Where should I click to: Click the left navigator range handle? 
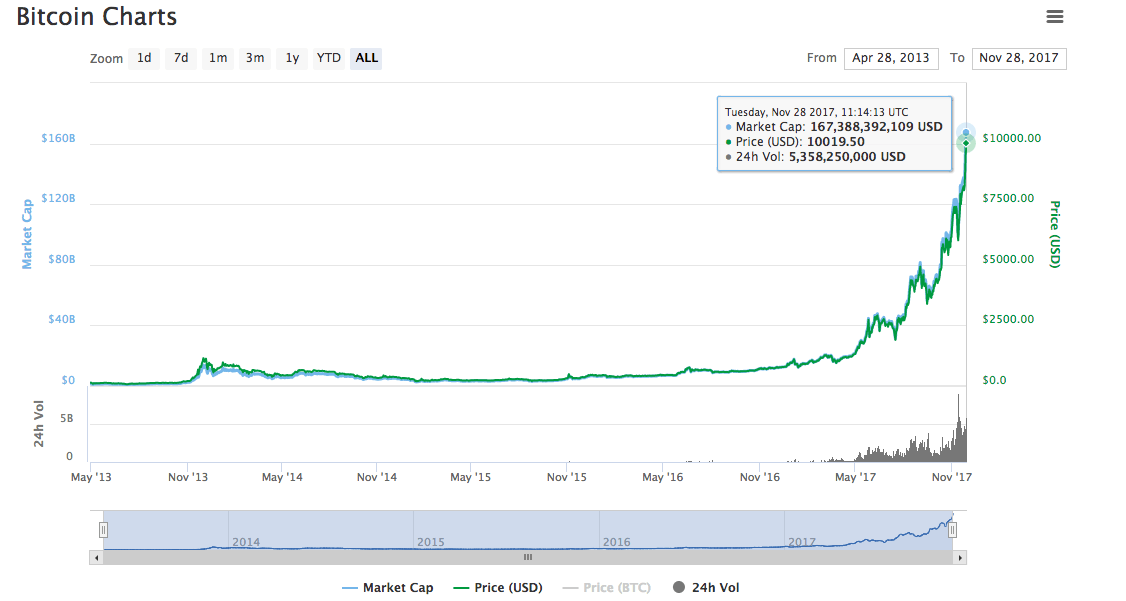point(103,529)
